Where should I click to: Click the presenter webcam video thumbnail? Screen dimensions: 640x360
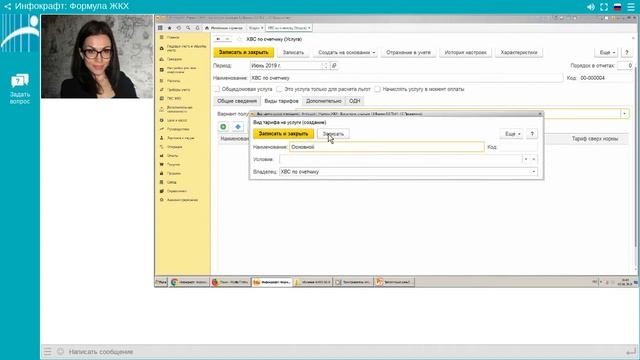97,56
